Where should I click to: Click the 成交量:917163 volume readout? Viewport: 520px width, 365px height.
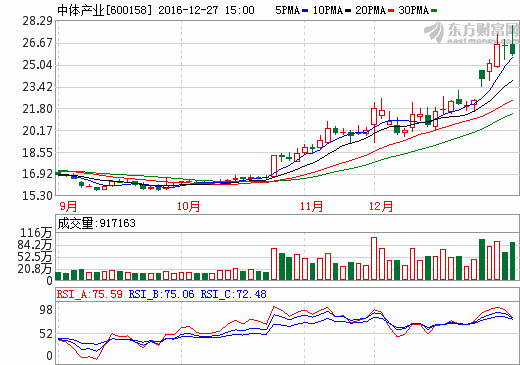pyautogui.click(x=97, y=223)
